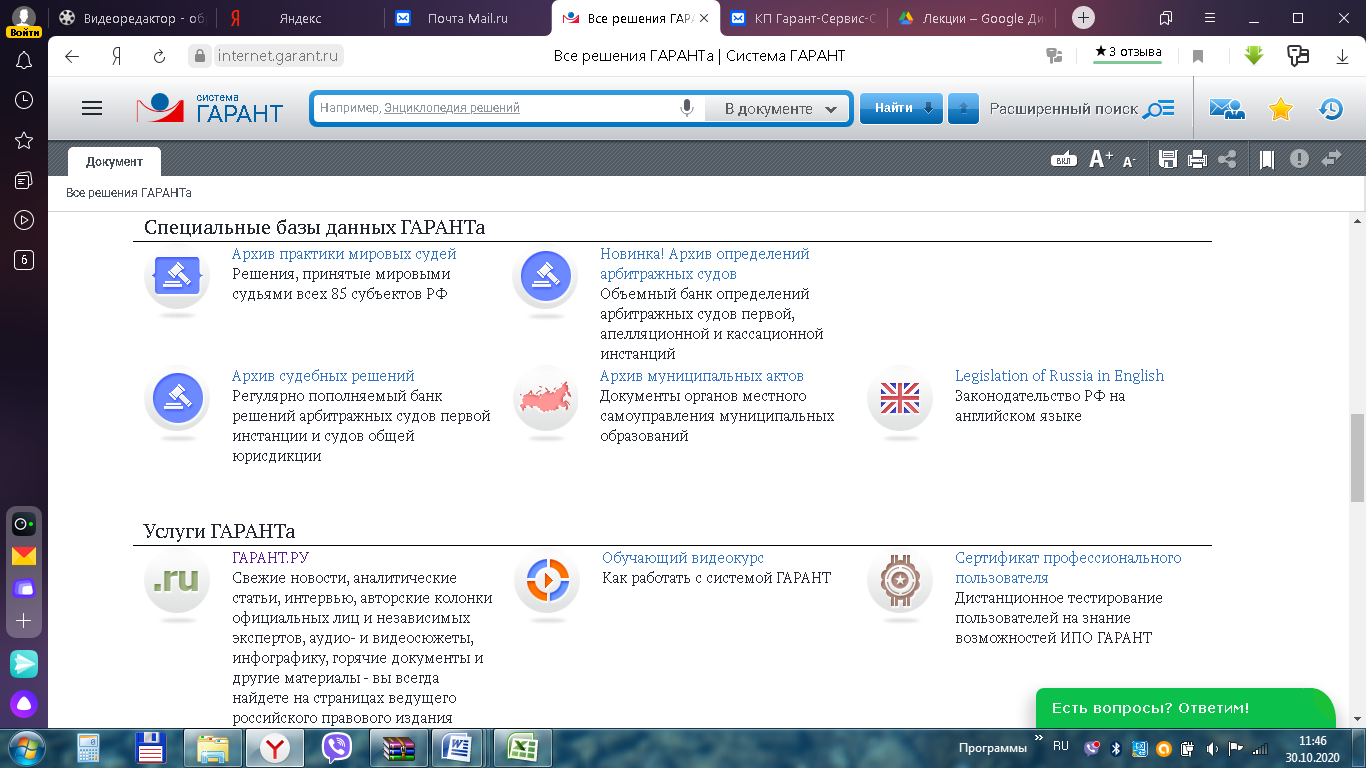Open Расширенный поиск advanced search
This screenshot has height=768, width=1366.
[1082, 109]
